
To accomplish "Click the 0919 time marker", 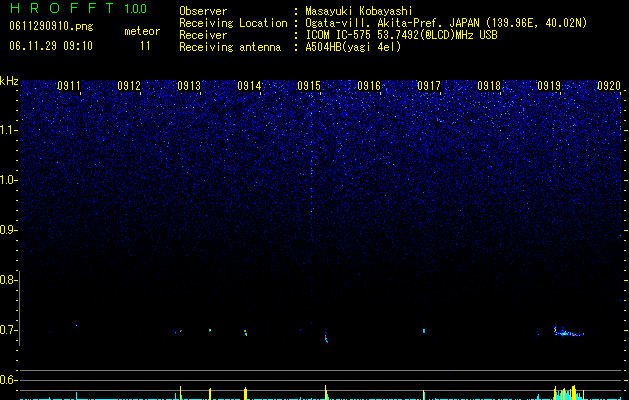I will [x=548, y=85].
